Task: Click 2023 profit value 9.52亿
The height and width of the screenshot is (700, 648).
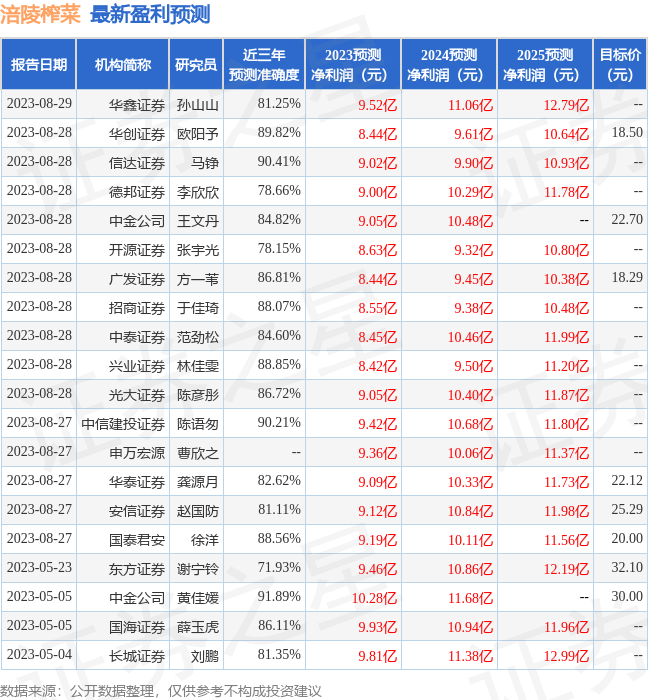Action: pyautogui.click(x=378, y=105)
